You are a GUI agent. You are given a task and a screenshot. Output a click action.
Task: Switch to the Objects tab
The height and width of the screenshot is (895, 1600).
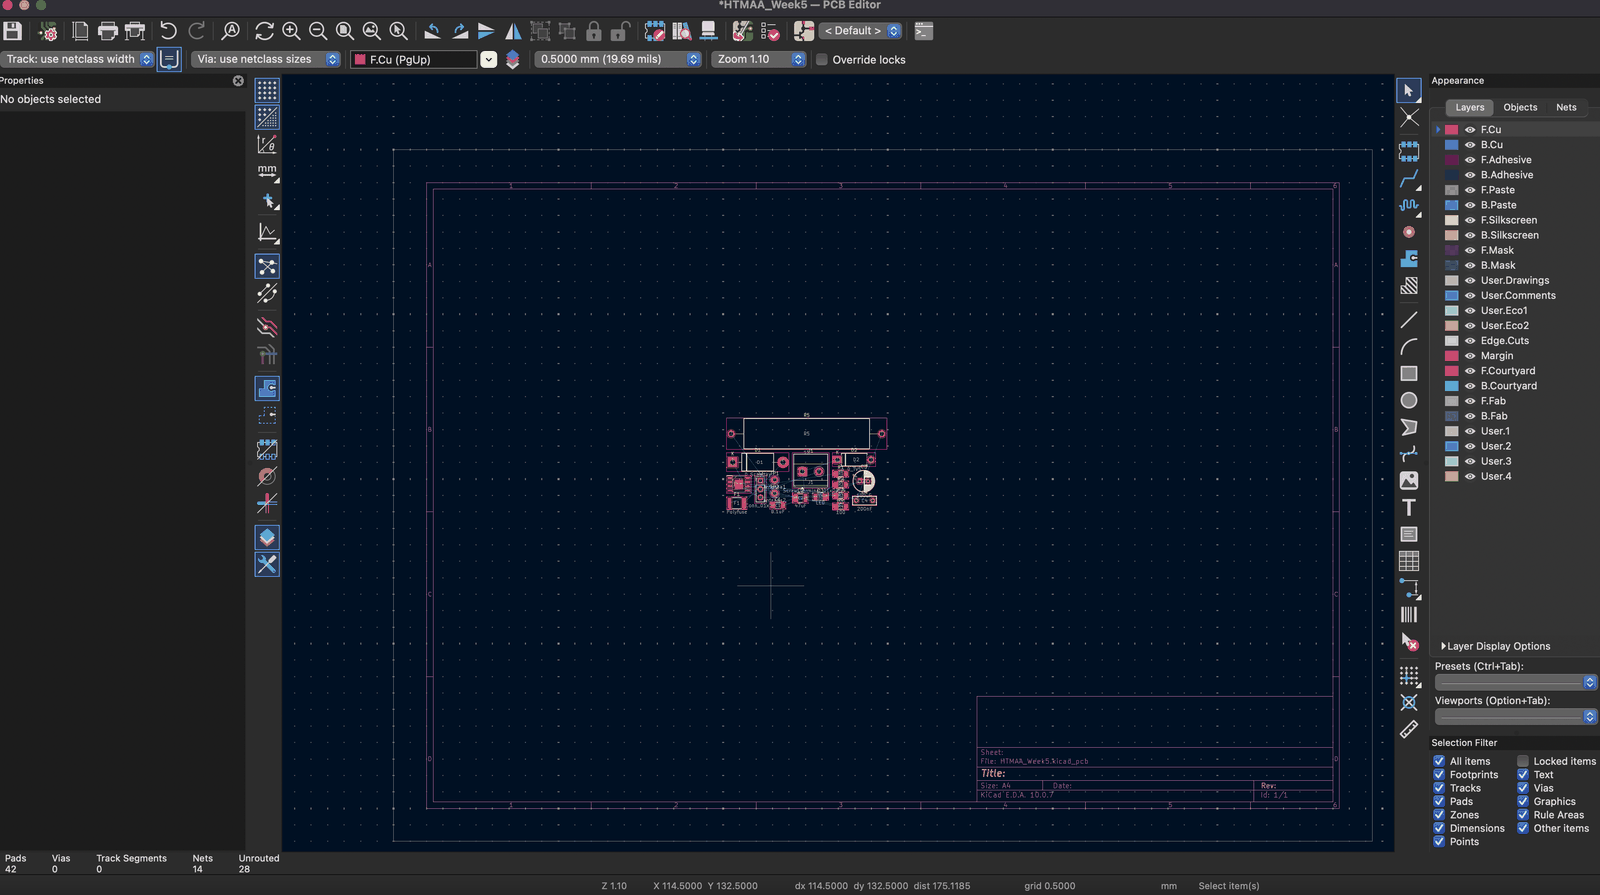pos(1520,107)
